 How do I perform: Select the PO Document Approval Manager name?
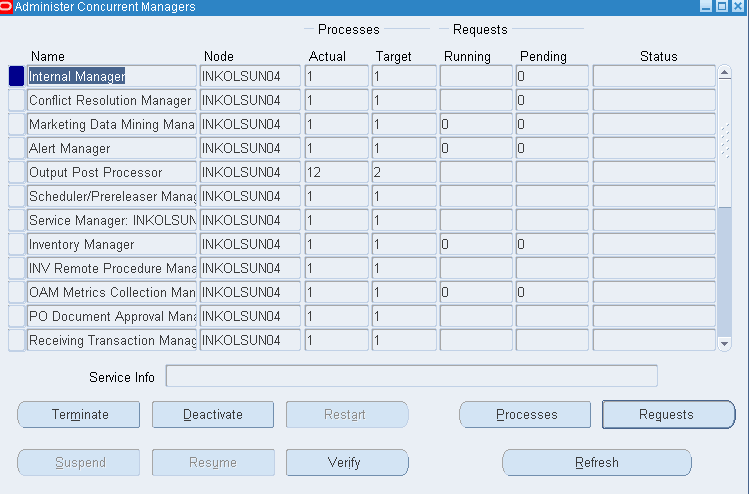click(x=112, y=316)
